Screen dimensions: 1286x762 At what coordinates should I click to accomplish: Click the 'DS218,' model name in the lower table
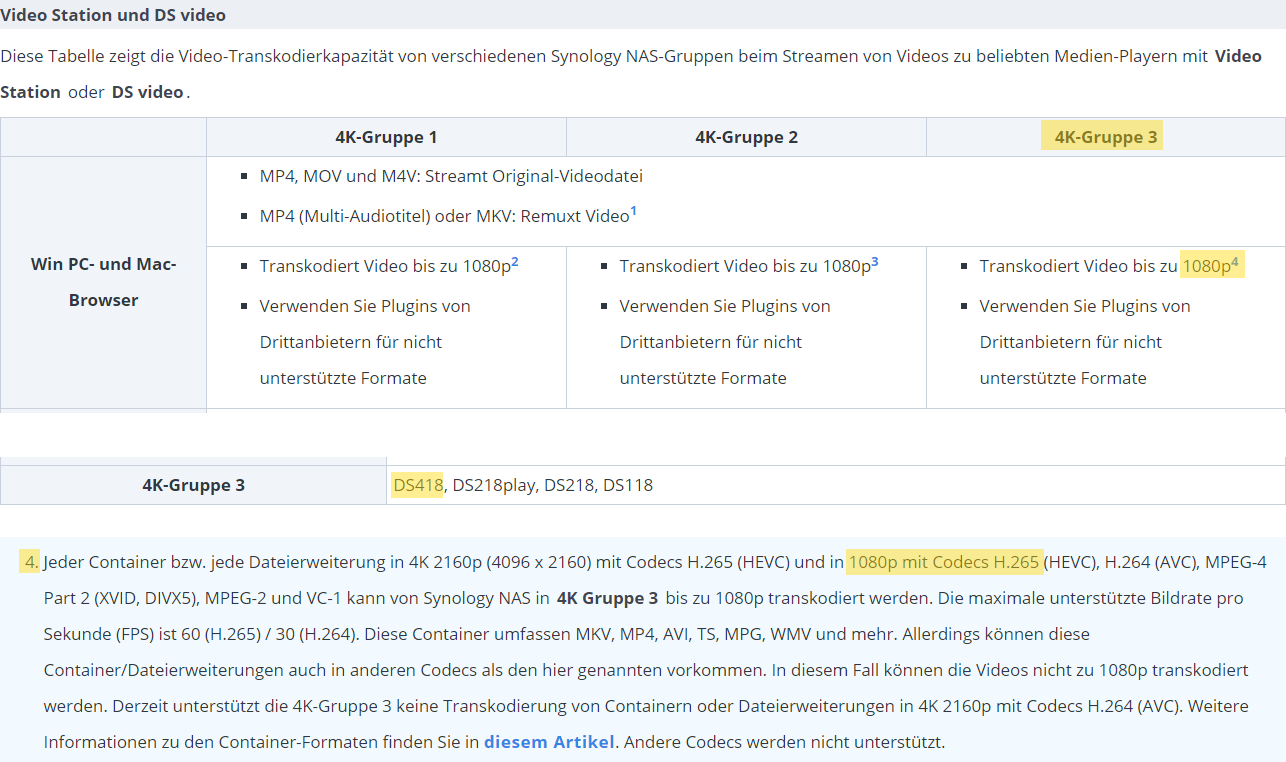569,485
